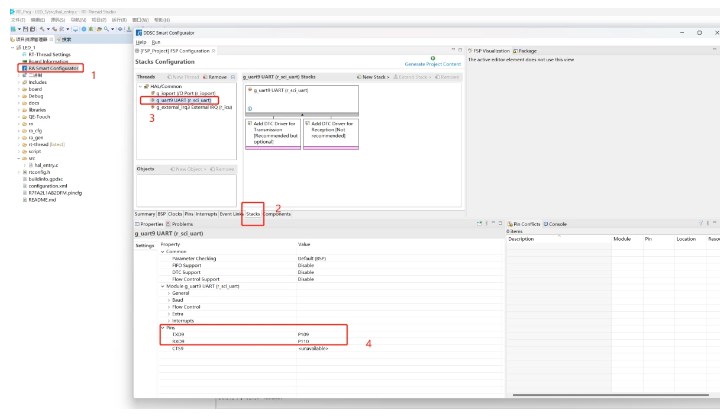The width and height of the screenshot is (725, 419).
Task: Switch to the Interrupts tab
Action: [x=206, y=214]
